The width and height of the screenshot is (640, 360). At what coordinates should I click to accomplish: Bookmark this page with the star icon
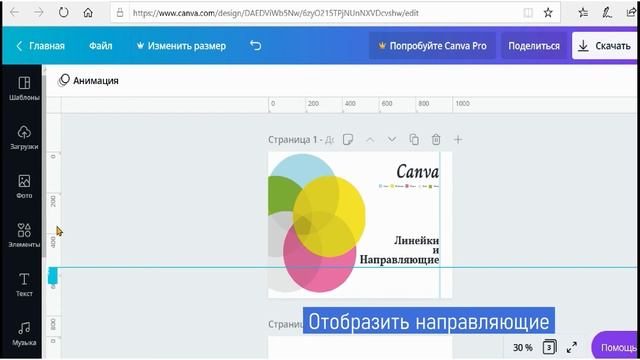pos(548,13)
